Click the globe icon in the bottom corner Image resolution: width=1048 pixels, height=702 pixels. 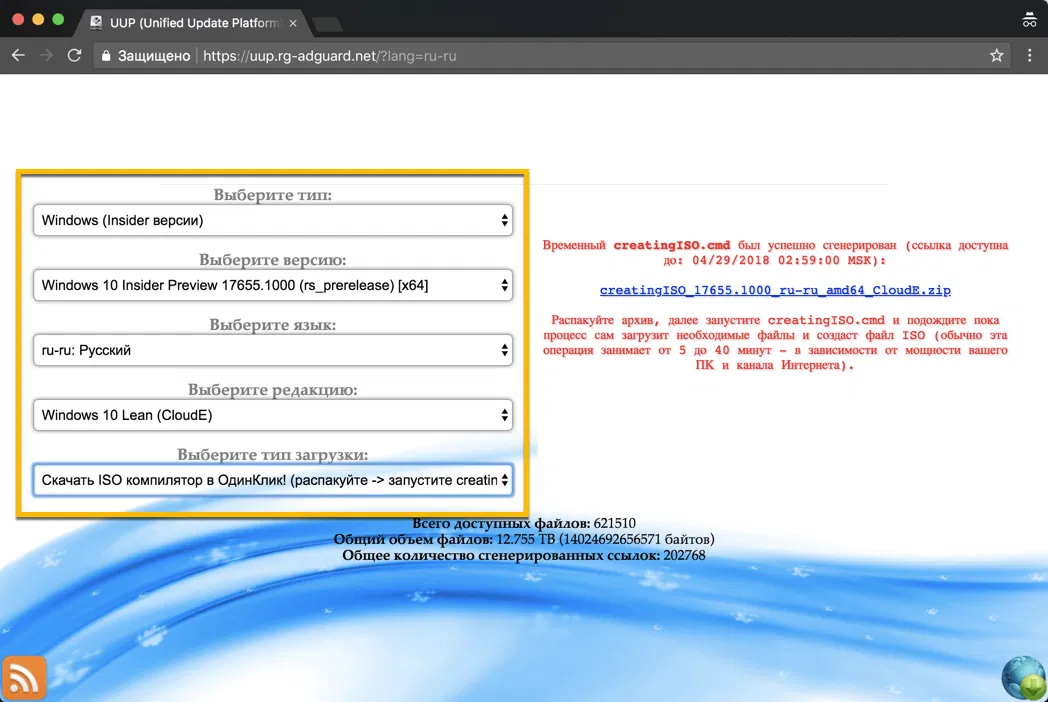coord(1021,677)
